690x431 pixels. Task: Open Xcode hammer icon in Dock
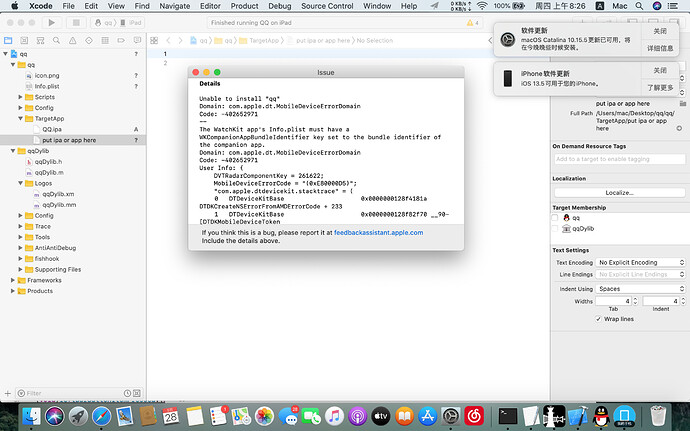[578, 416]
